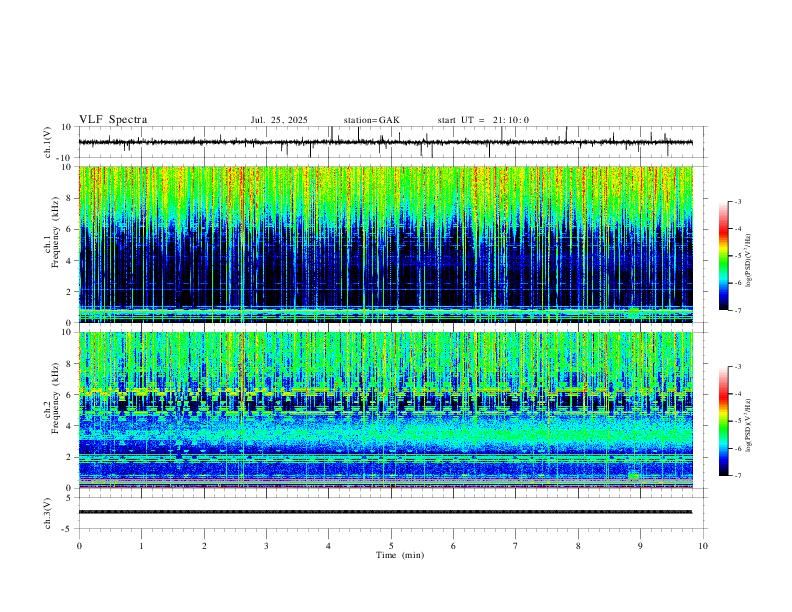Screen dimensions: 792x612
Task: Click the time axis tick label "0"
Action: [x=79, y=546]
